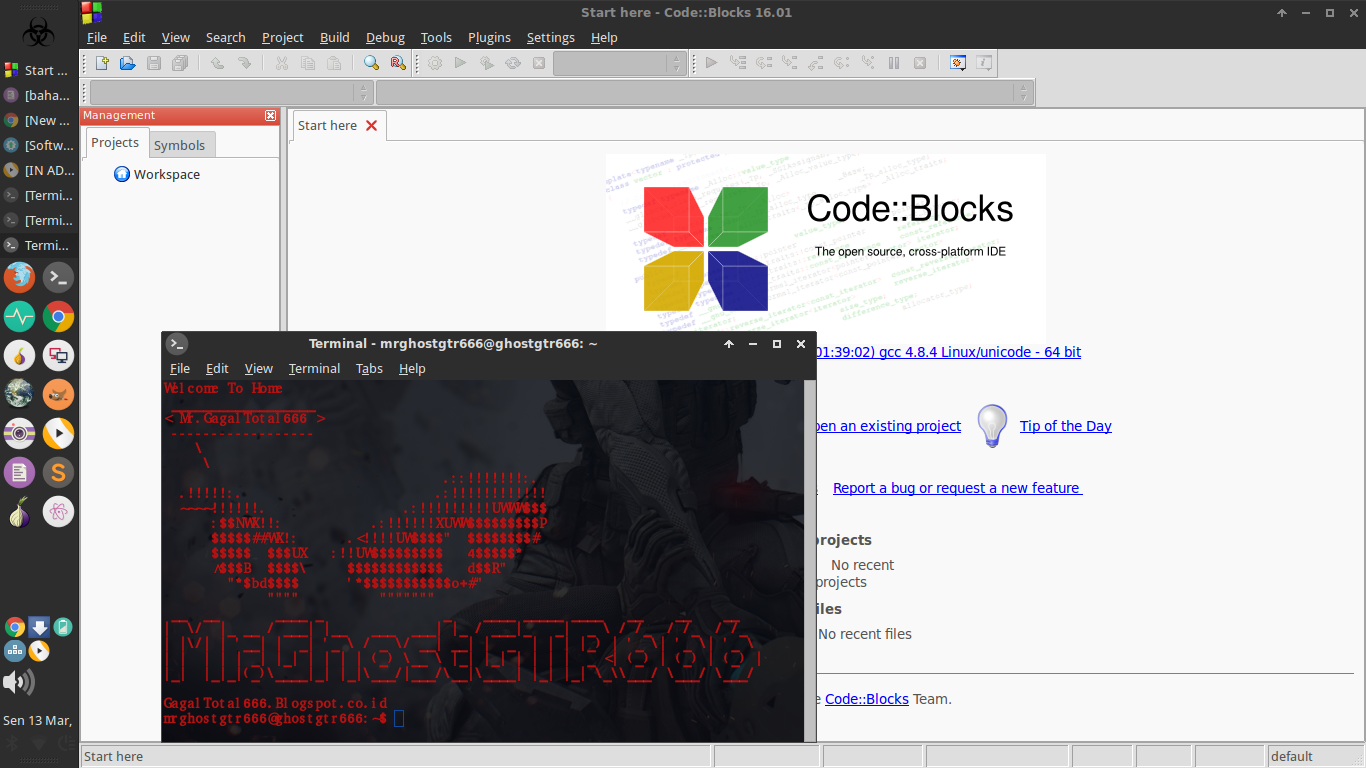Click the volume speaker icon in panel

[x=18, y=682]
